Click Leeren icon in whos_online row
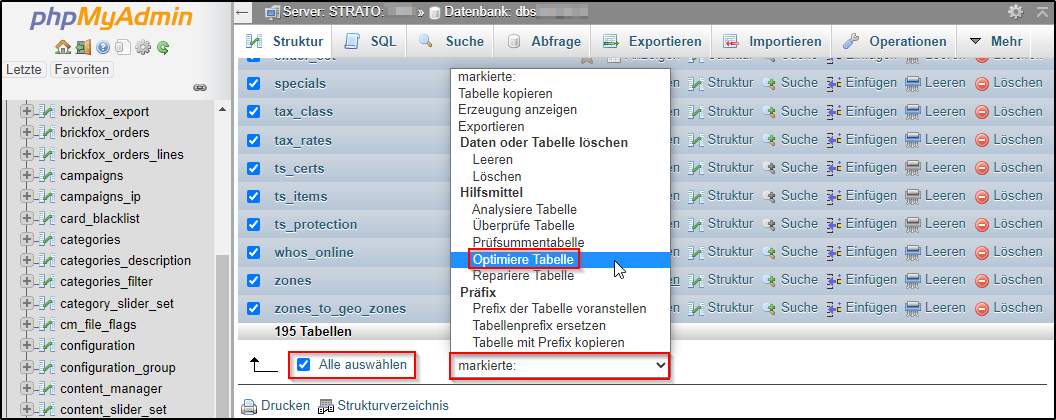 (913, 252)
